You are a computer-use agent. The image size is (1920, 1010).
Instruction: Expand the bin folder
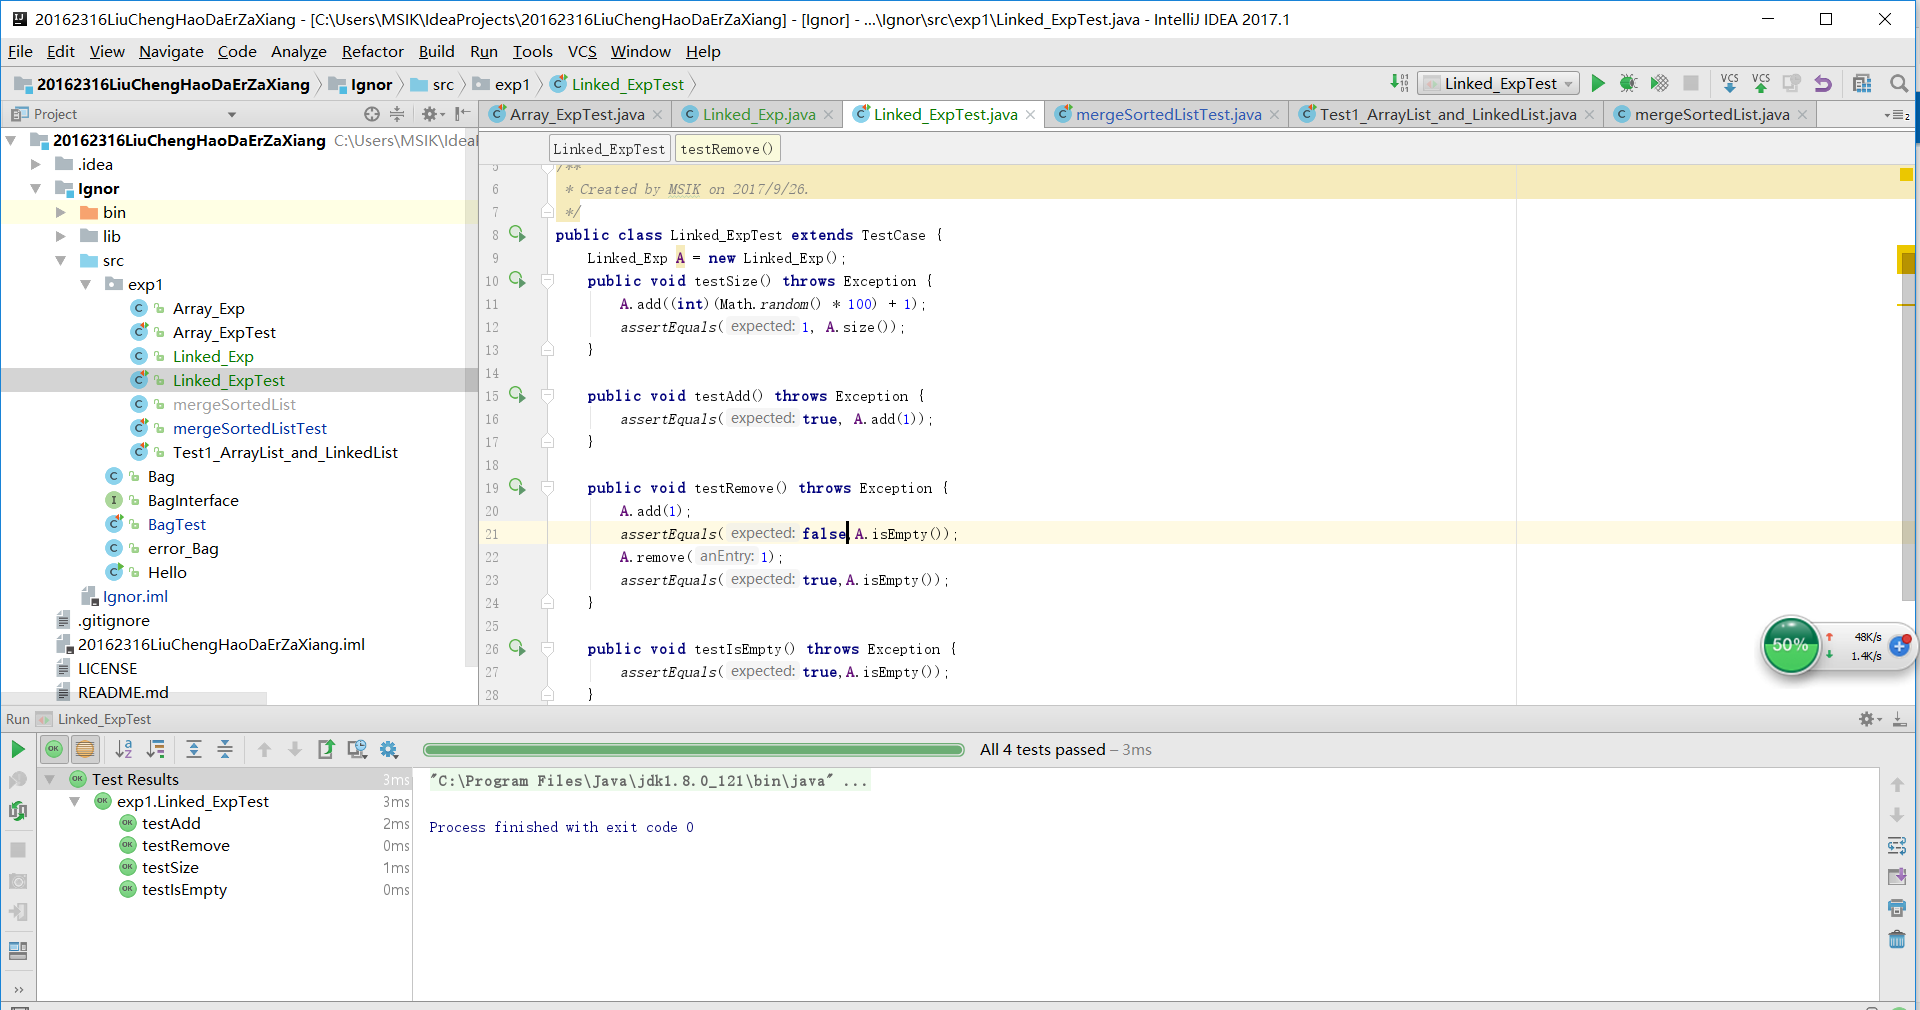(x=61, y=212)
